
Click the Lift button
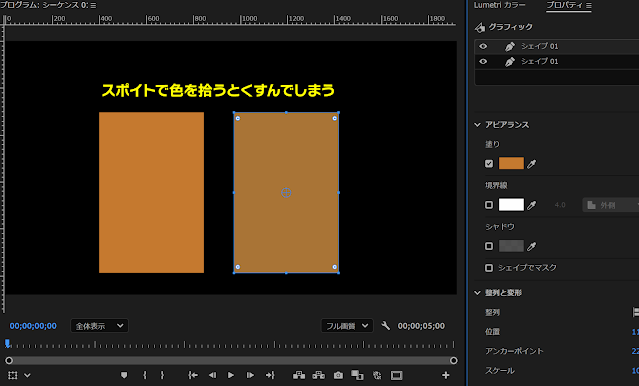[299, 375]
